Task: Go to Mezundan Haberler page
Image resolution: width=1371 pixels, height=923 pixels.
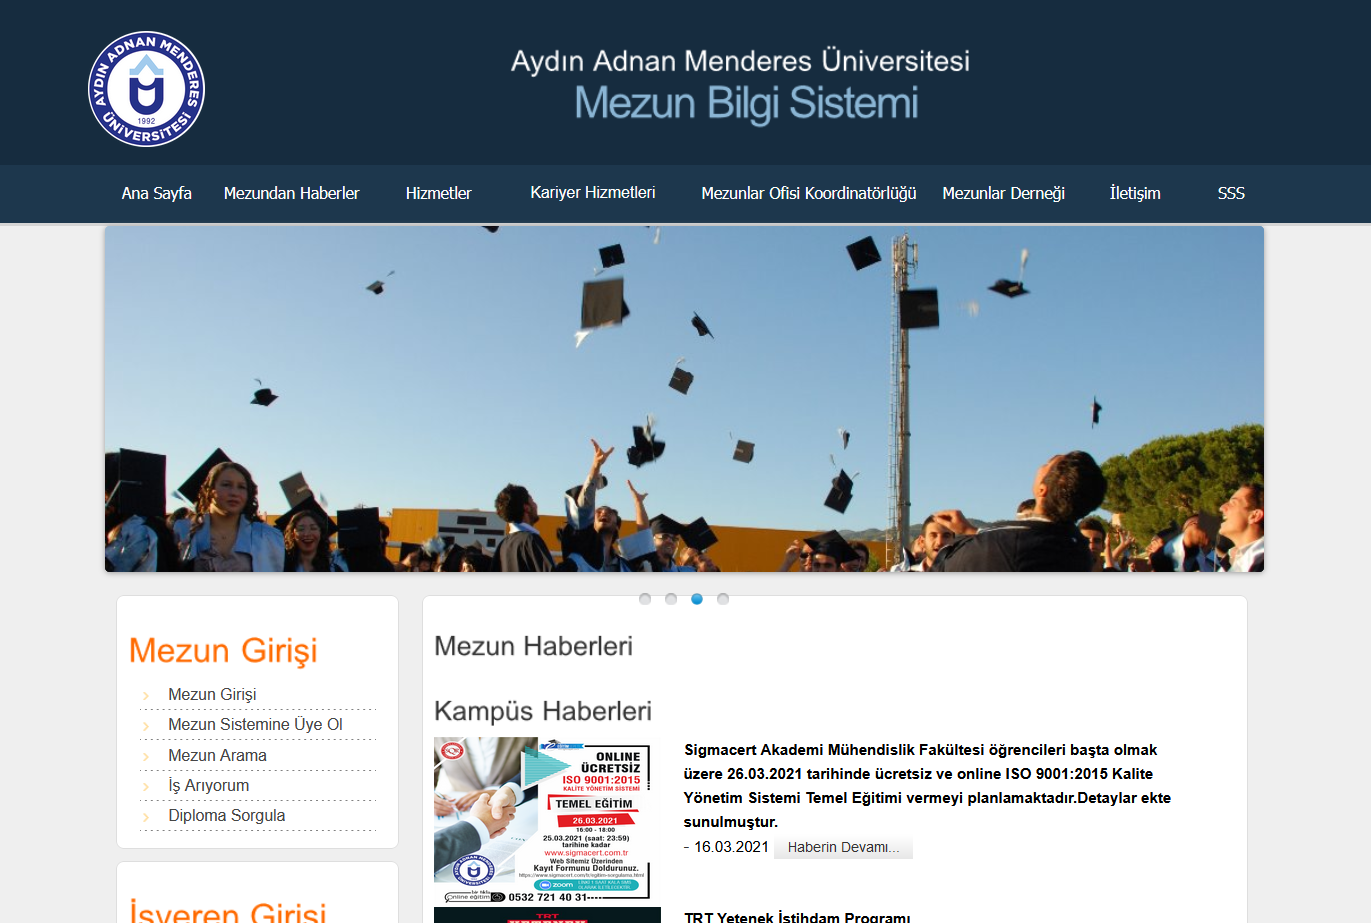Action: [291, 193]
